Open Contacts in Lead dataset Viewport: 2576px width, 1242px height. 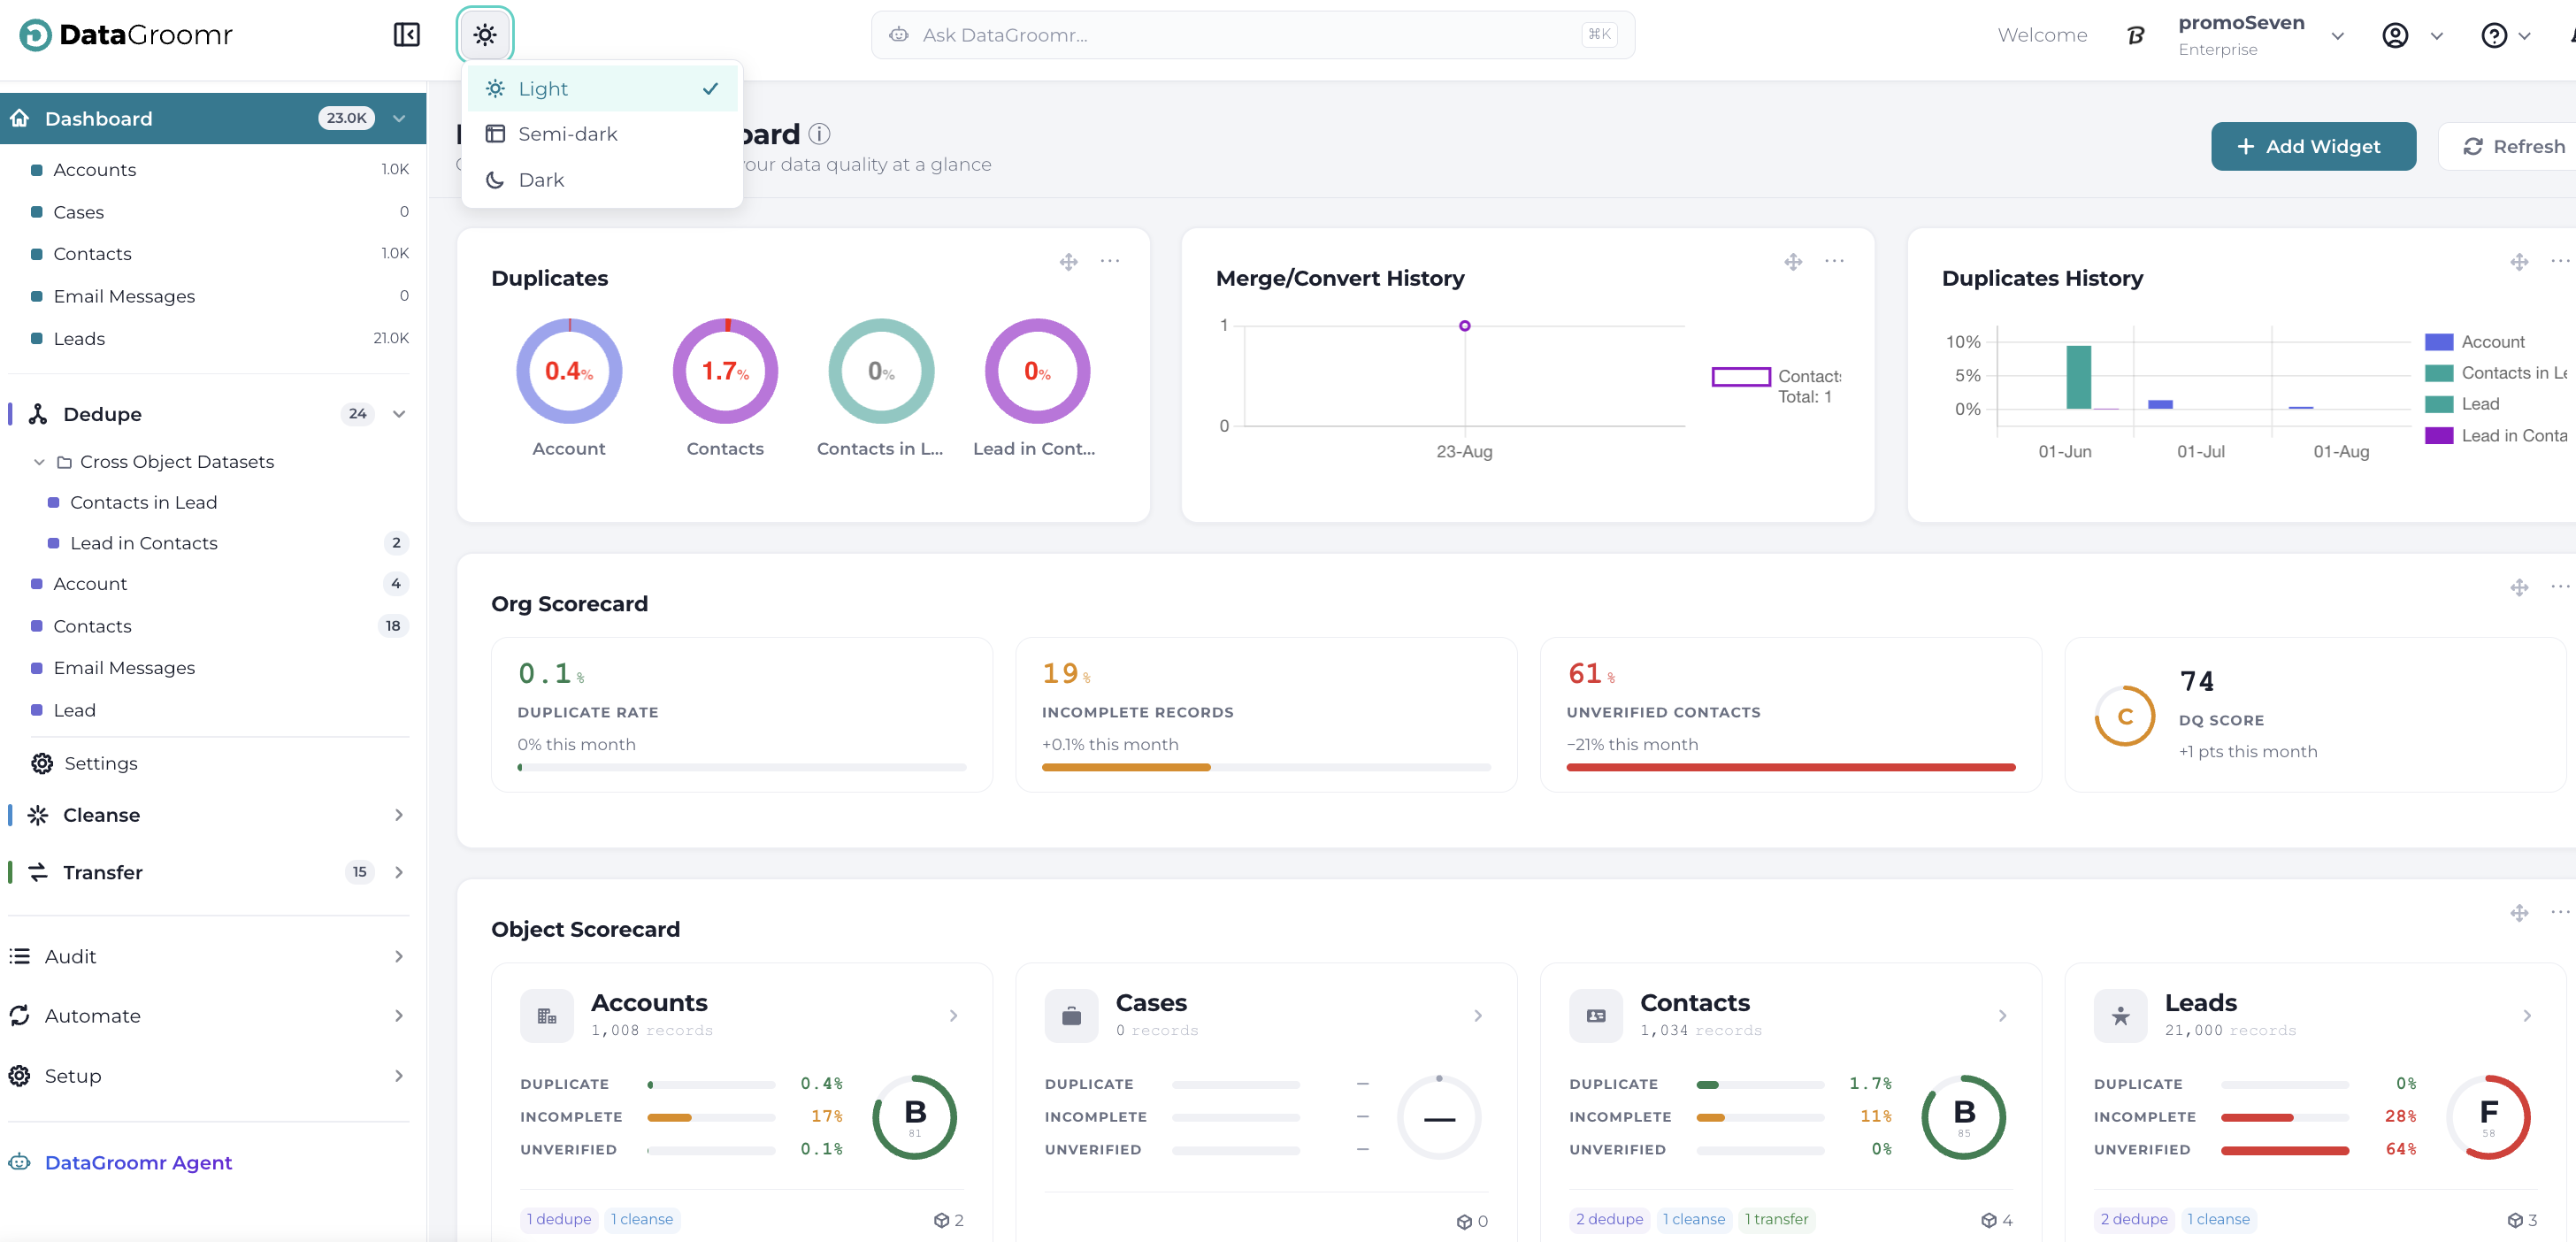[228, 502]
